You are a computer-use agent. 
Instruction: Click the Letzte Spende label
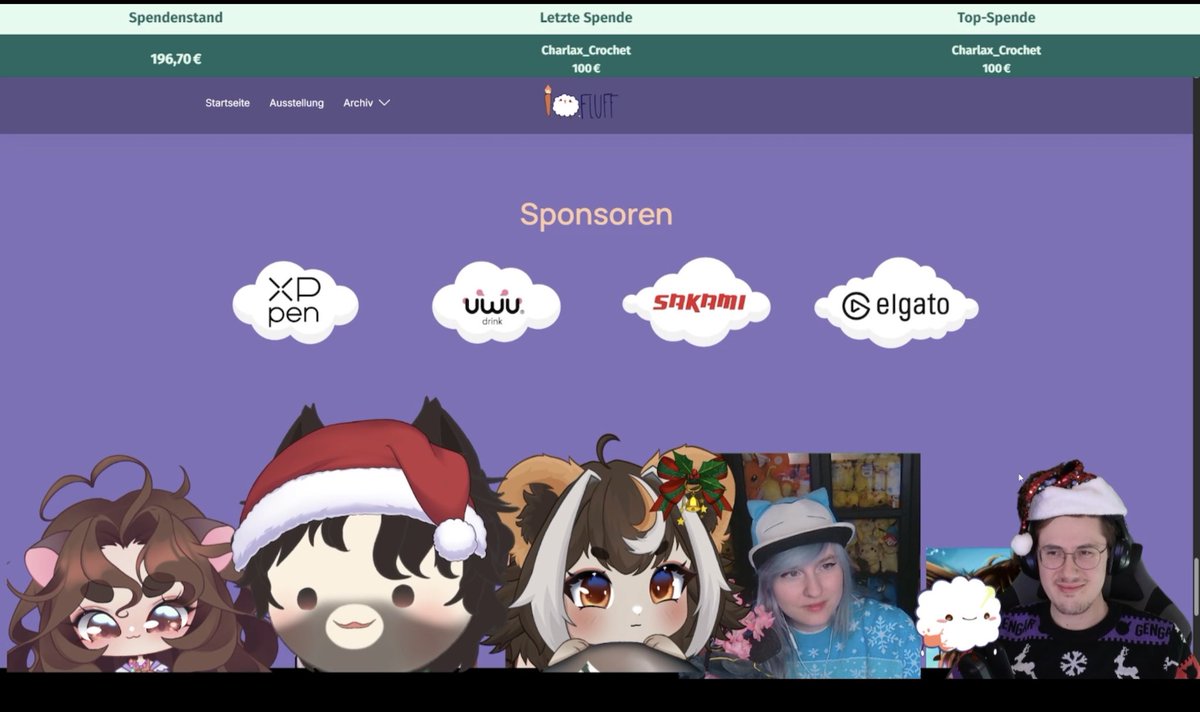pyautogui.click(x=586, y=18)
